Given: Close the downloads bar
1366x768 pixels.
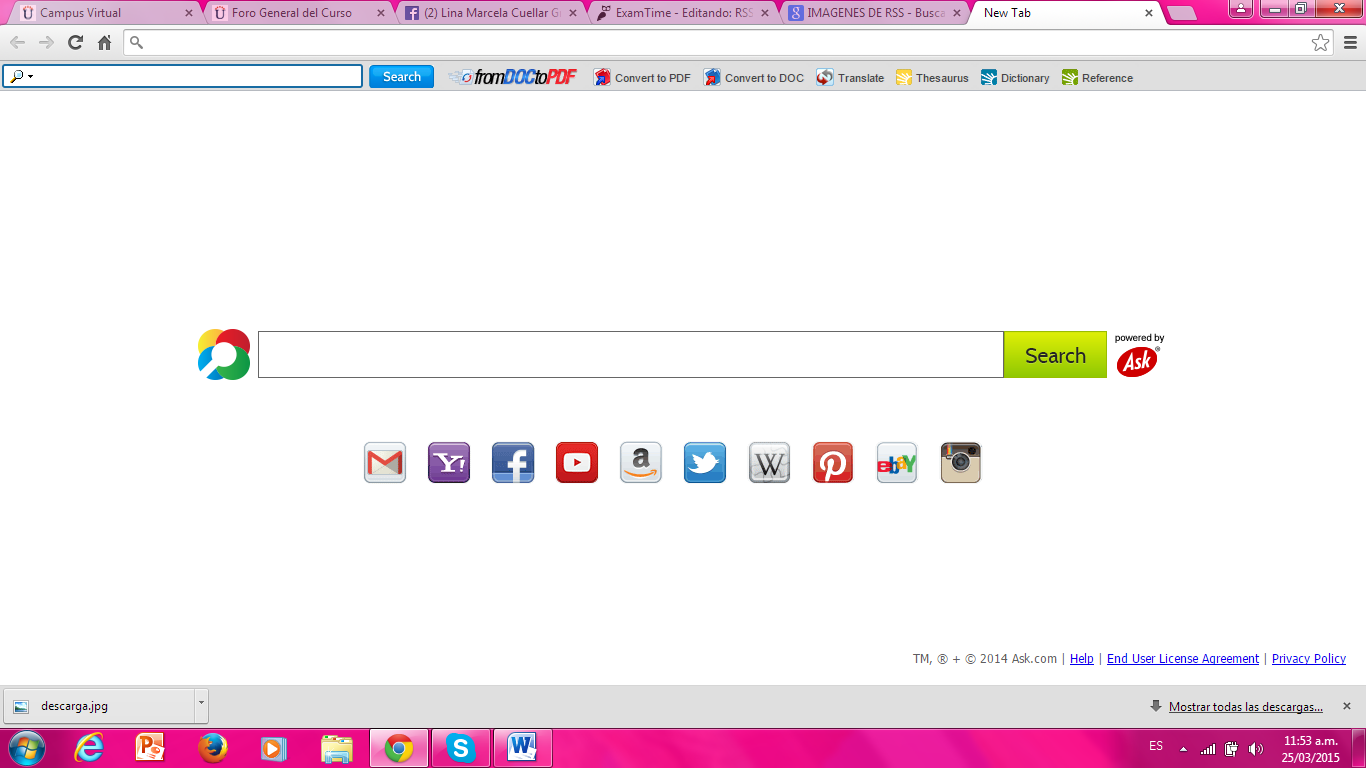Looking at the screenshot, I should tap(1346, 706).
